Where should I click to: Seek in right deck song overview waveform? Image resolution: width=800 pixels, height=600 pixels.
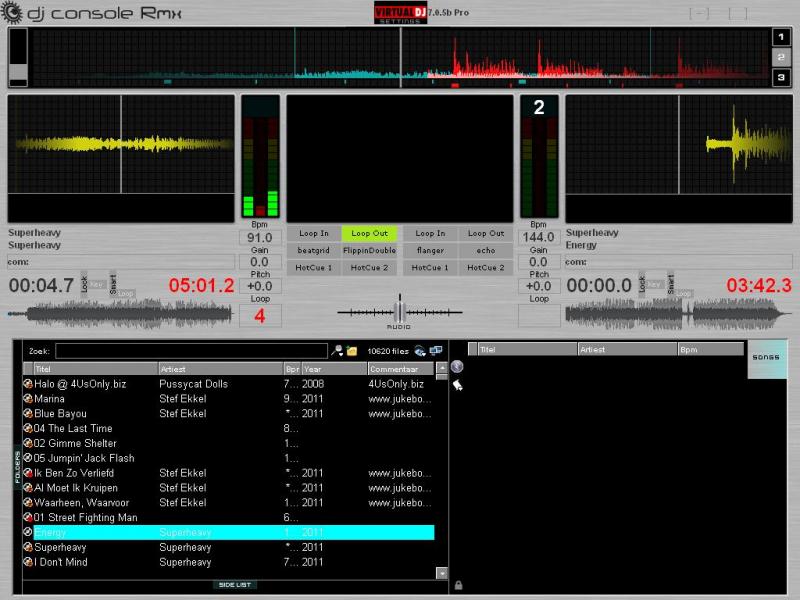(x=679, y=312)
